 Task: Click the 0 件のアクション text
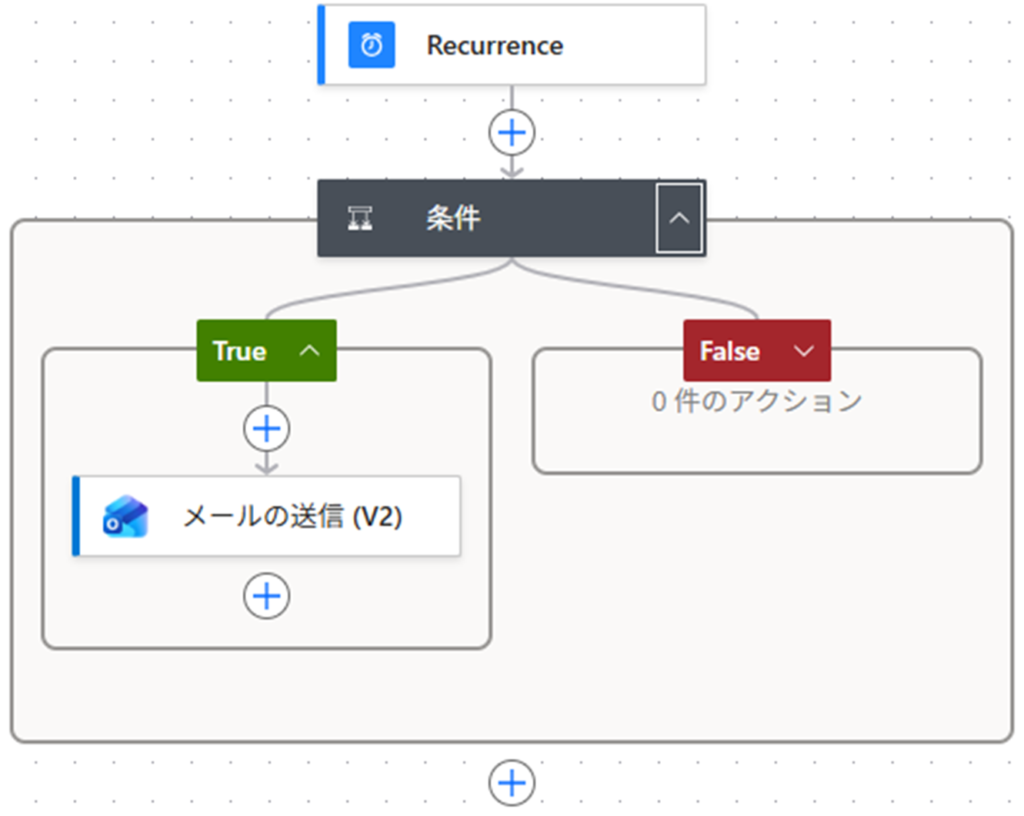[757, 401]
